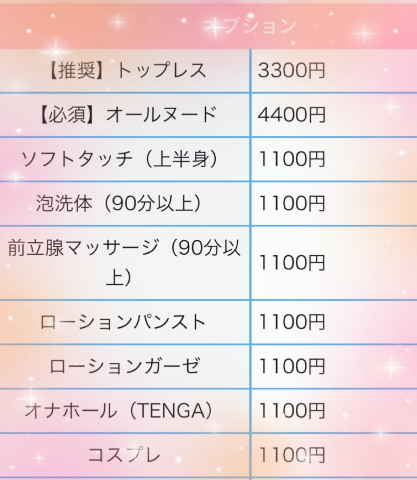Select ソフトタッチ（上半身） option label

(121, 159)
